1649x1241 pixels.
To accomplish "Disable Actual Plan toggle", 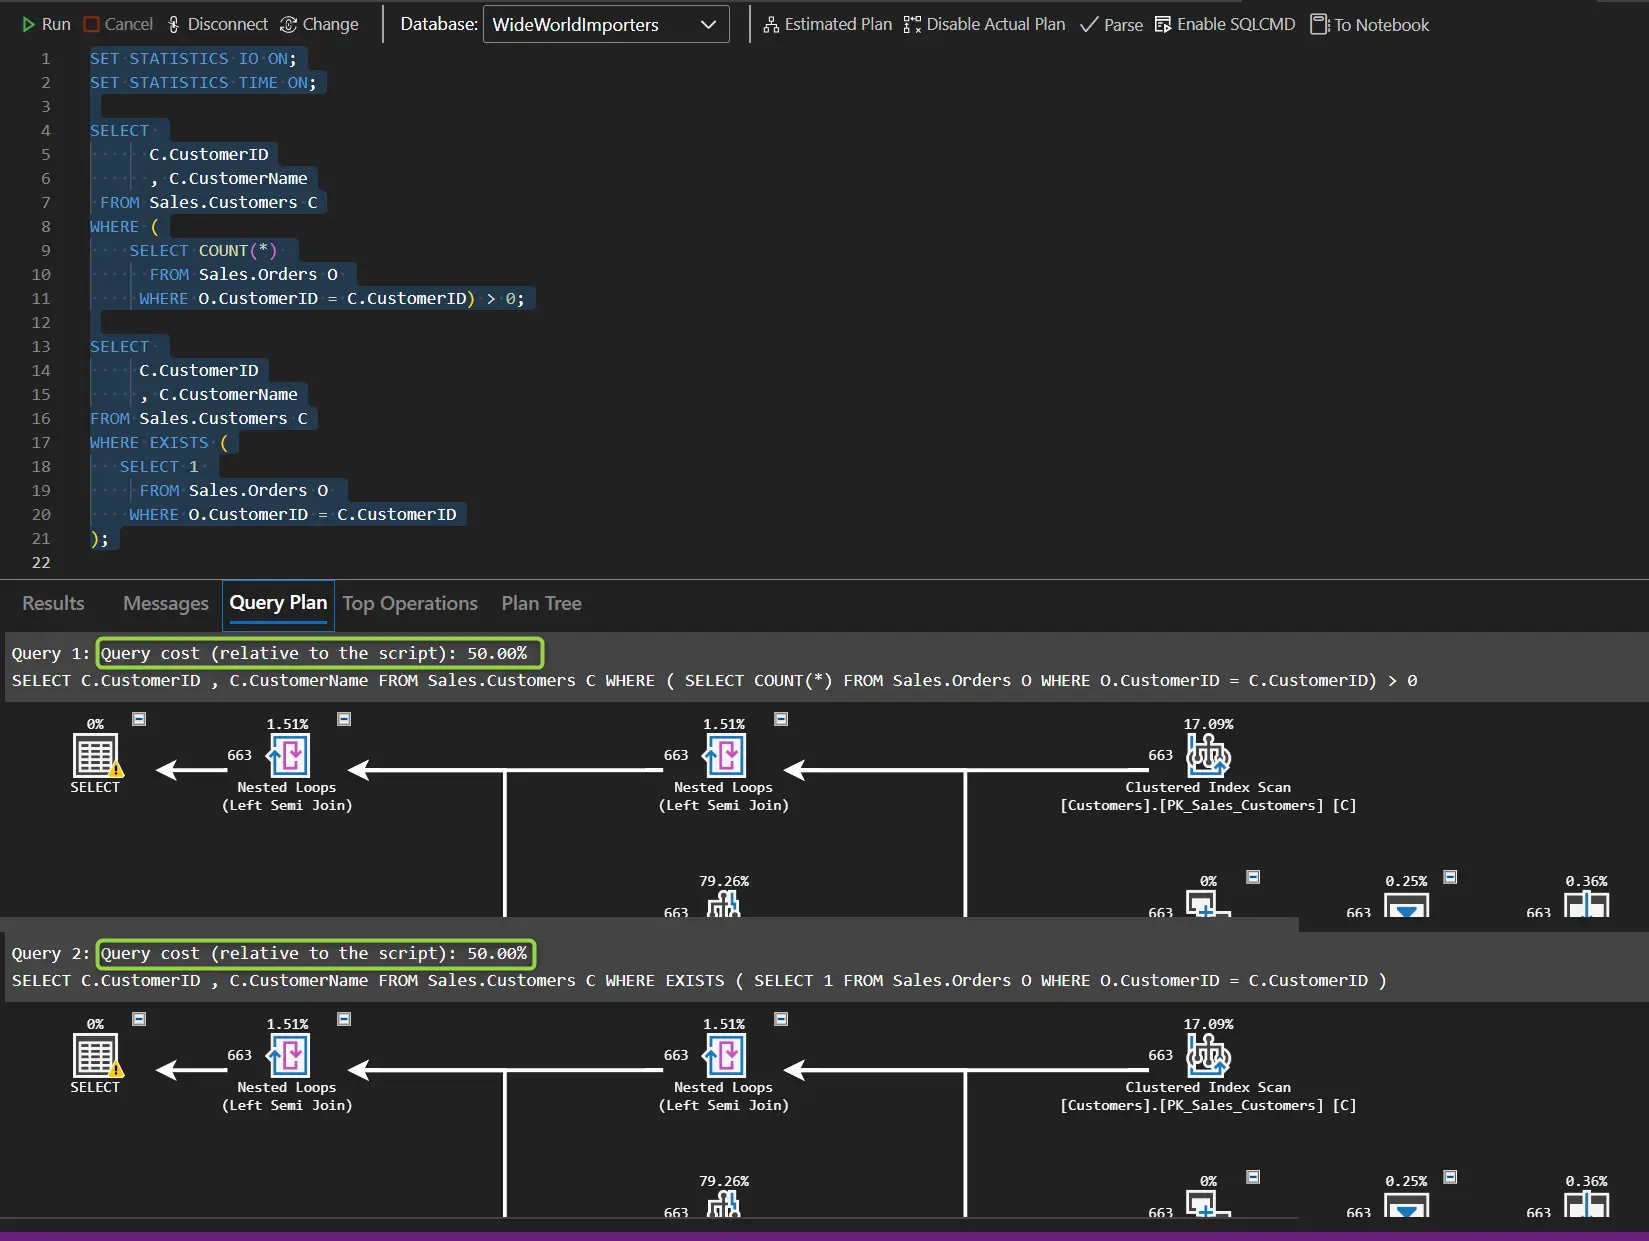I will pyautogui.click(x=984, y=24).
